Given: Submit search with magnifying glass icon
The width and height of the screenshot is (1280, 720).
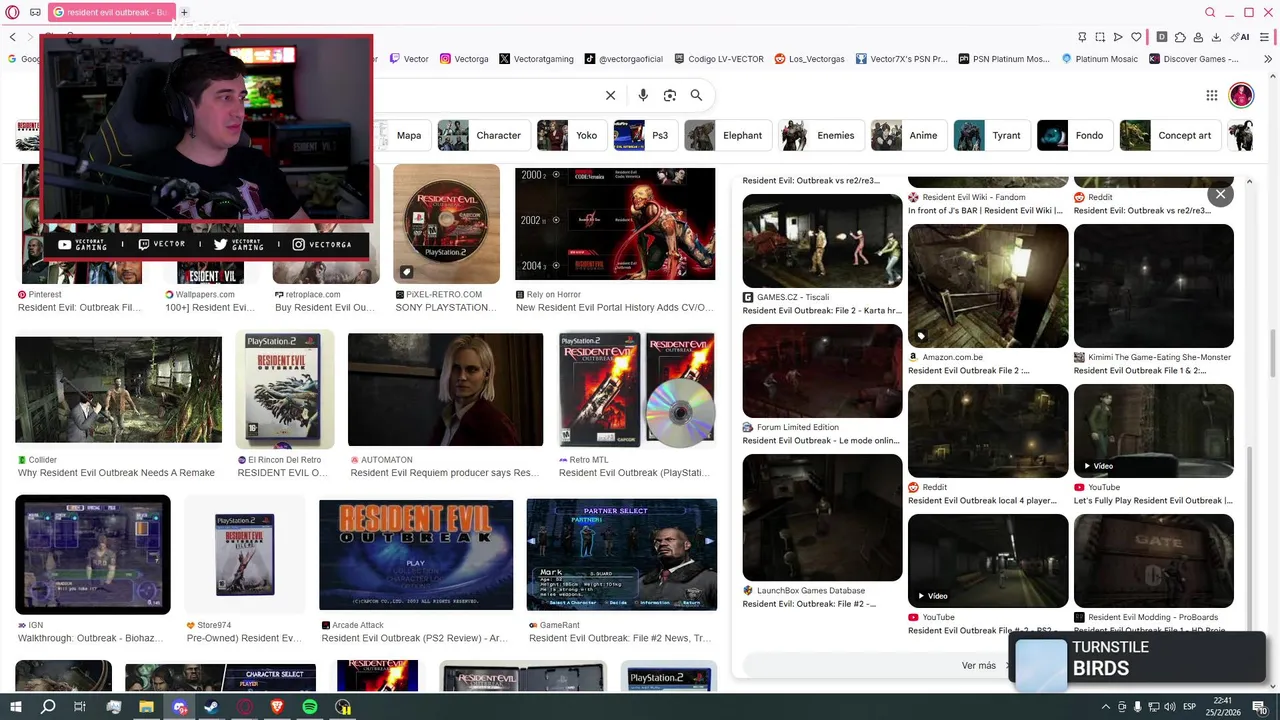Looking at the screenshot, I should pyautogui.click(x=696, y=95).
